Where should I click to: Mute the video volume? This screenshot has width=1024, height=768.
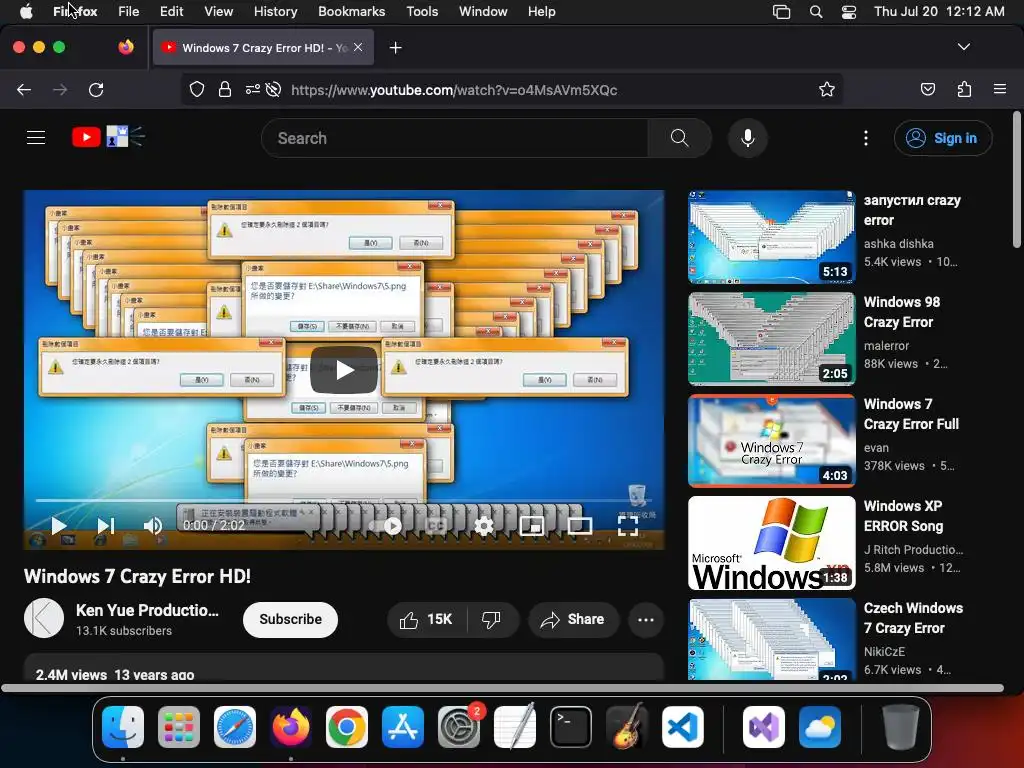pyautogui.click(x=152, y=526)
